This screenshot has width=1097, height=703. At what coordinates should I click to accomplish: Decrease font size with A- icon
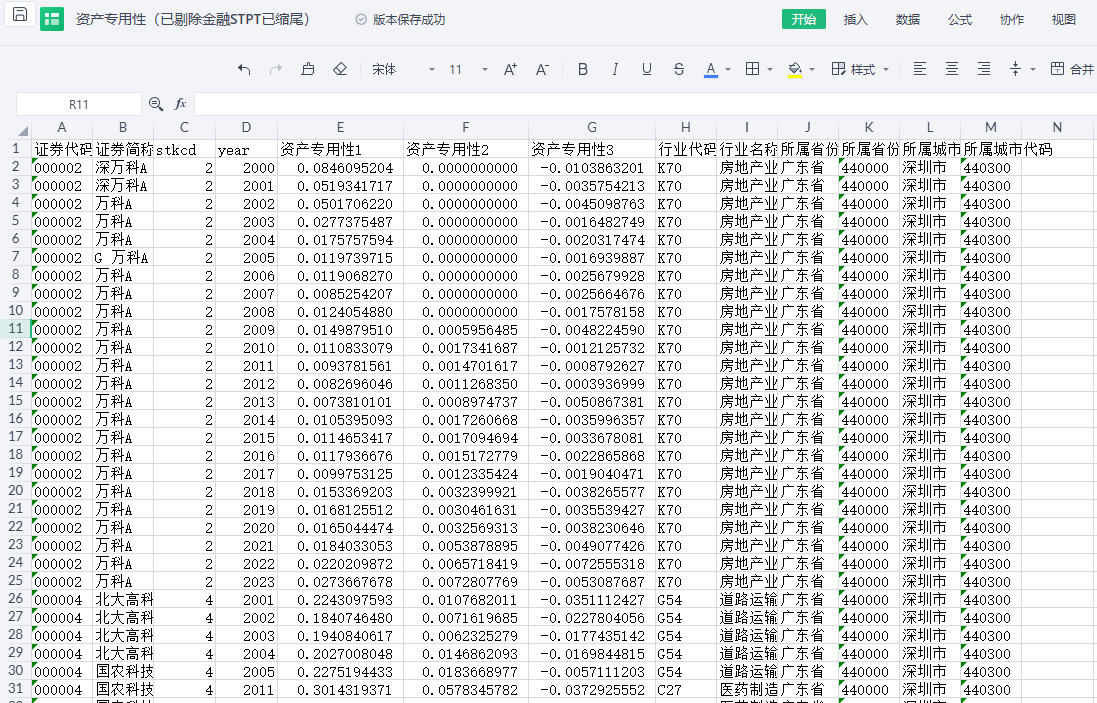542,69
